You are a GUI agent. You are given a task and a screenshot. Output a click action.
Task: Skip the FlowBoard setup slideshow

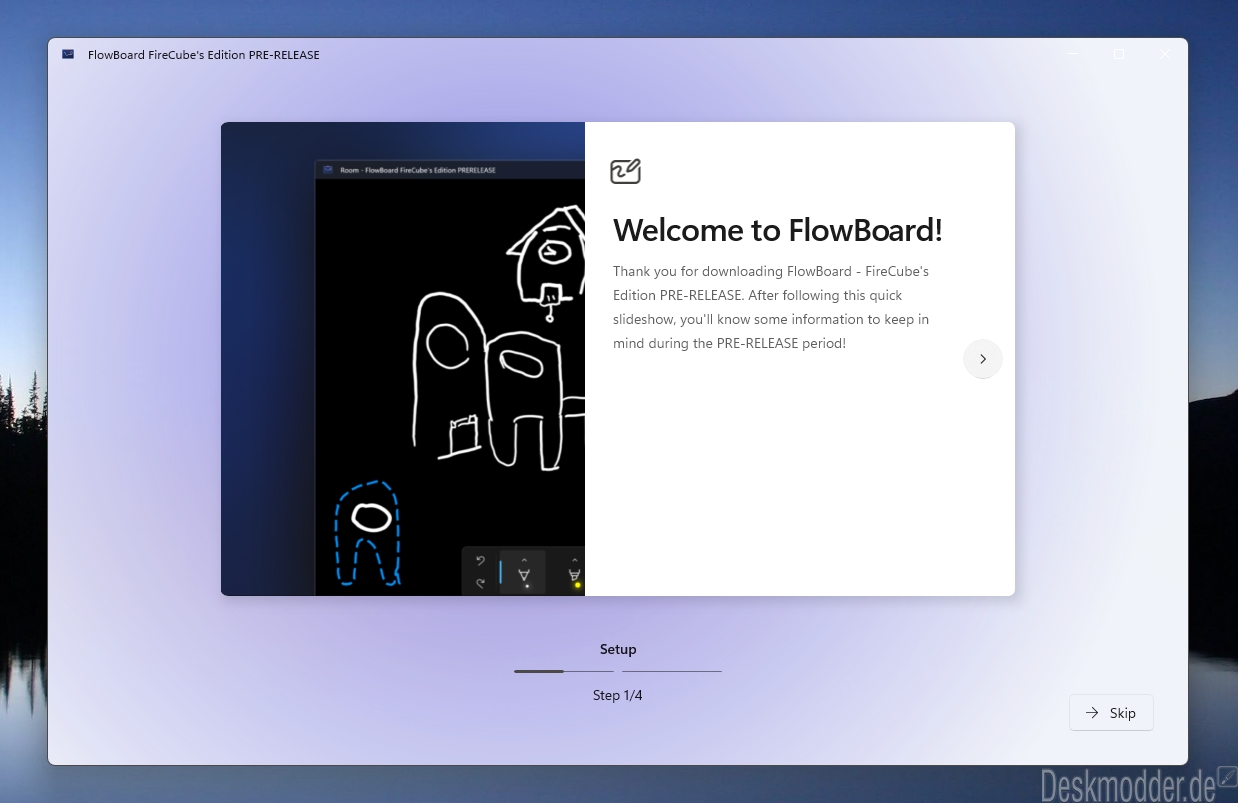click(x=1111, y=713)
